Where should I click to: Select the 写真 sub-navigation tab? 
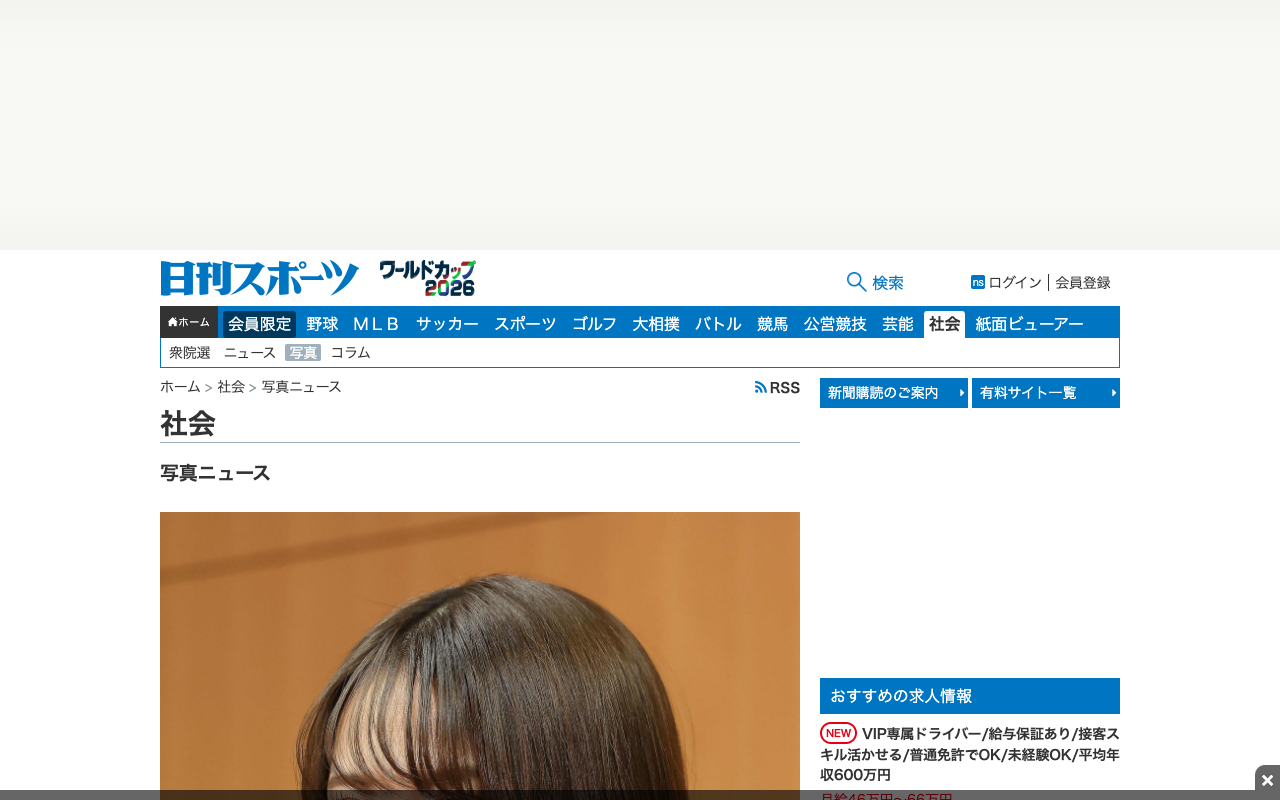(303, 353)
